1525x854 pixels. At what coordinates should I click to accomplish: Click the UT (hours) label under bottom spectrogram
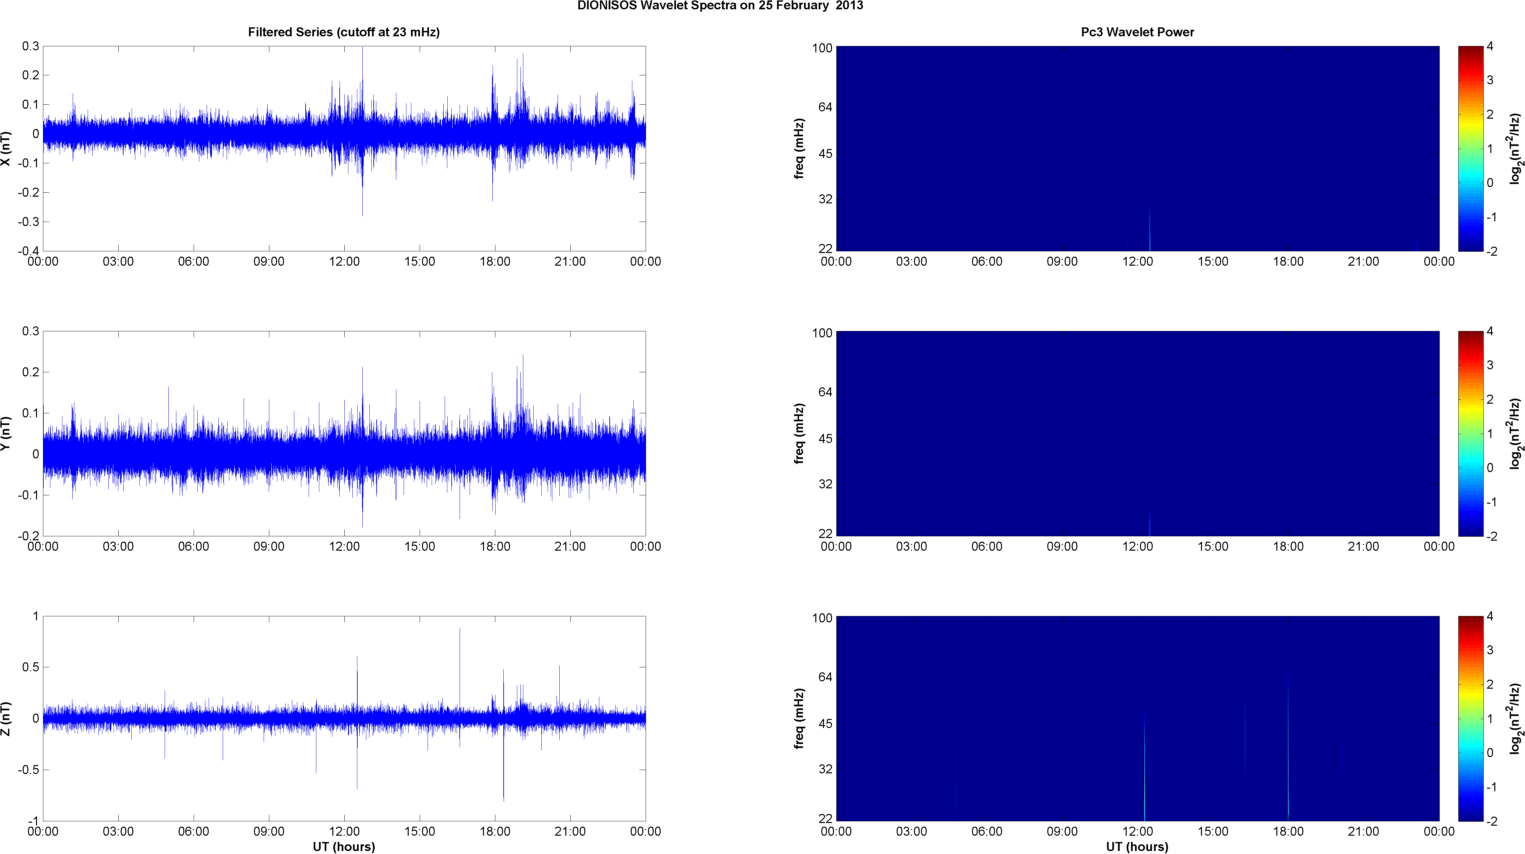(x=1137, y=846)
